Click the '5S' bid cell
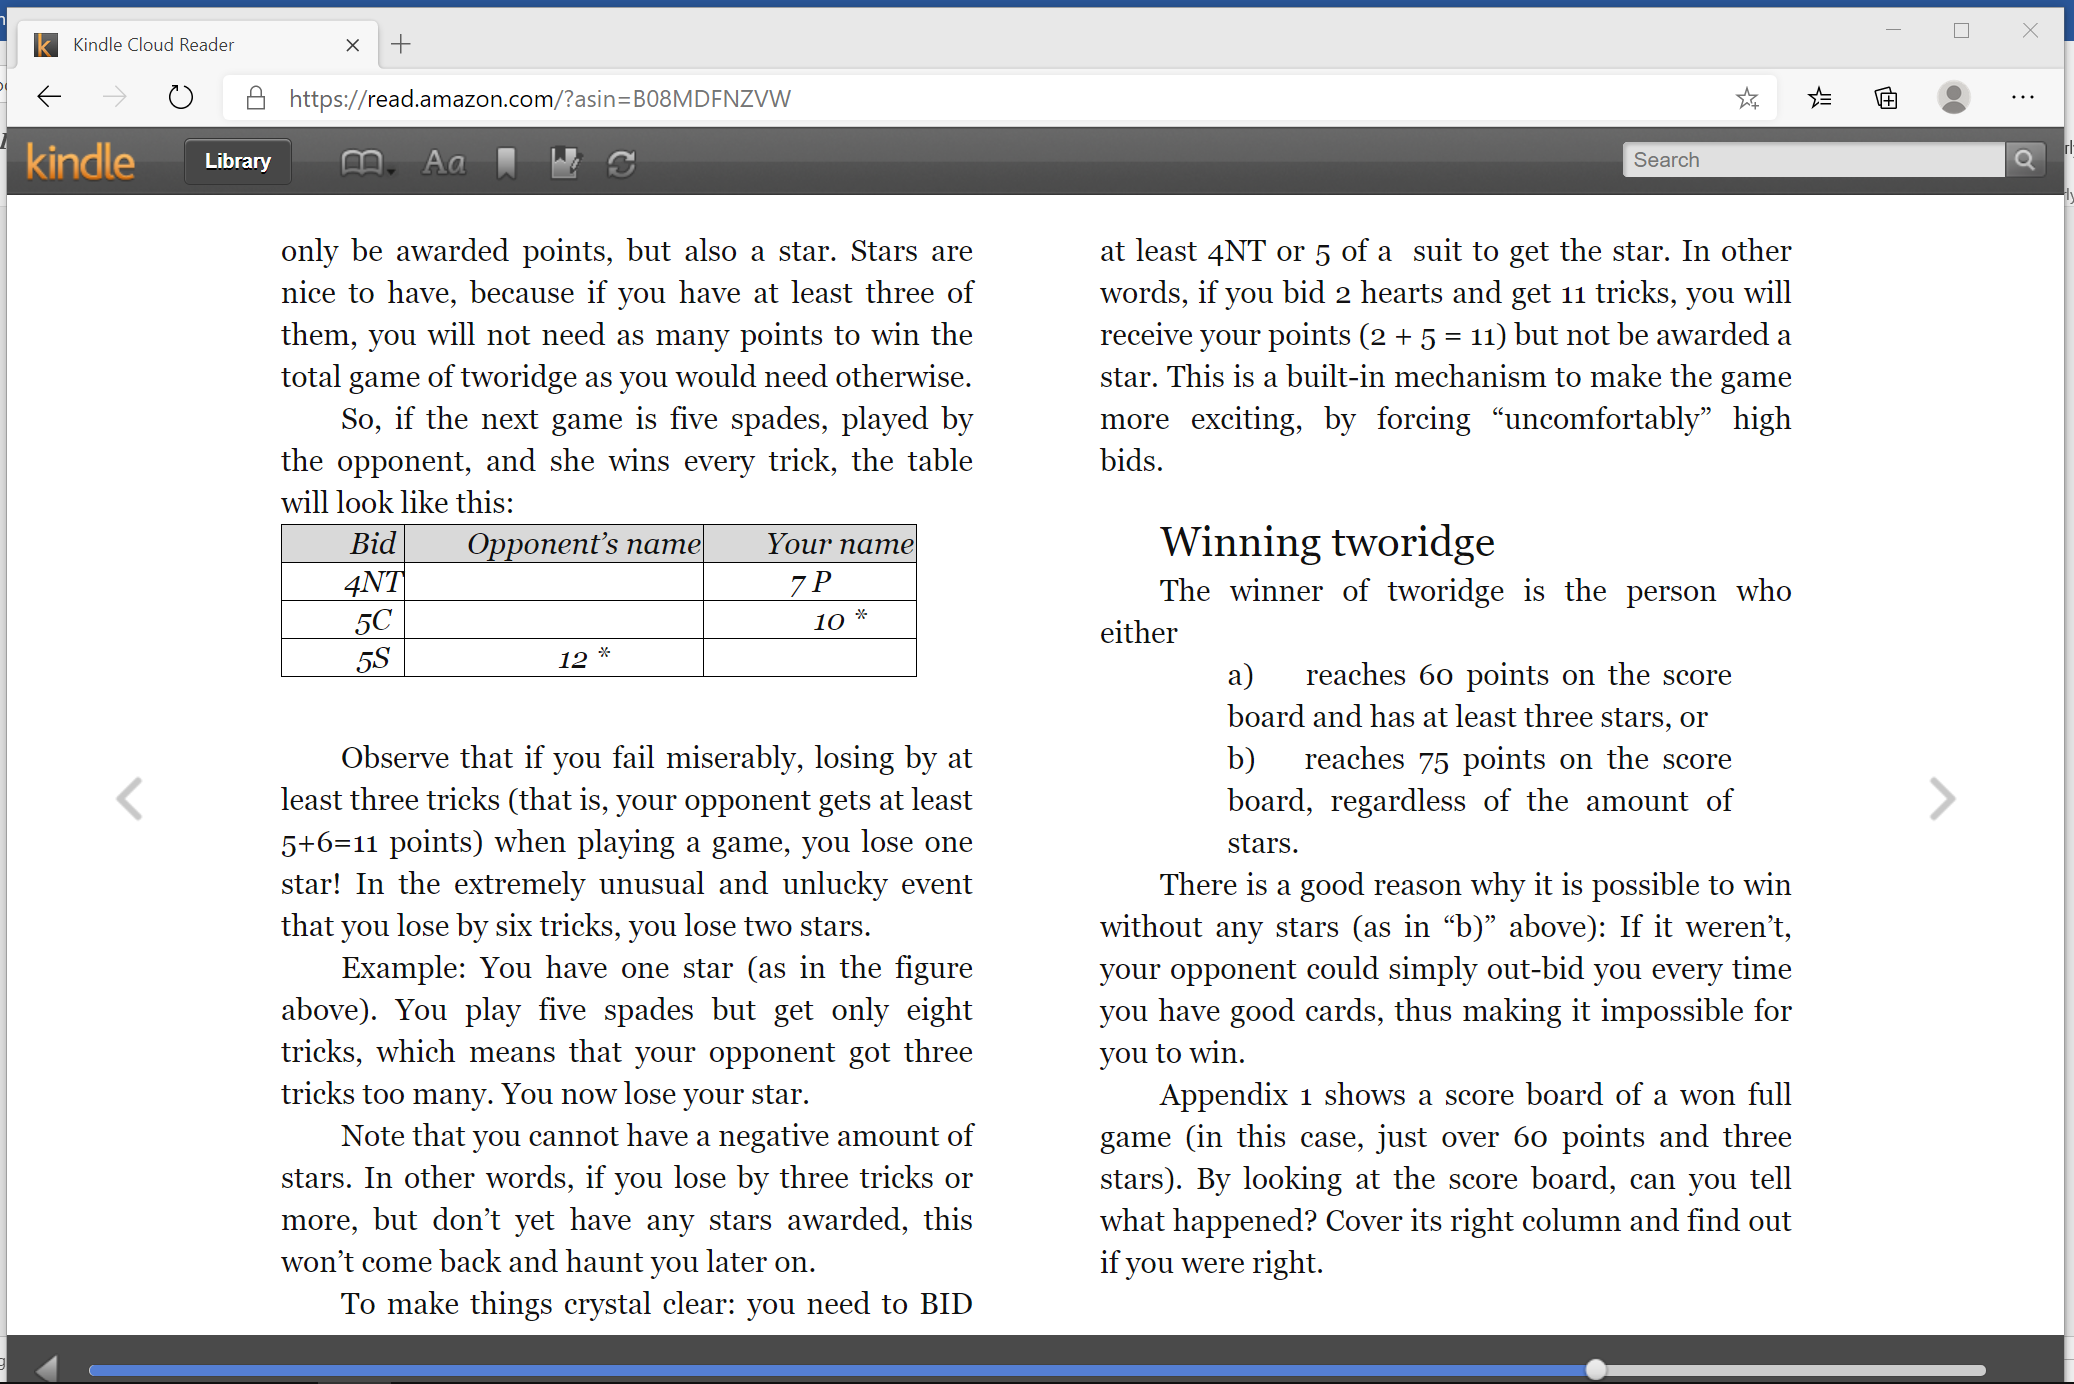Screen dimensions: 2074x1384 [x=343, y=658]
